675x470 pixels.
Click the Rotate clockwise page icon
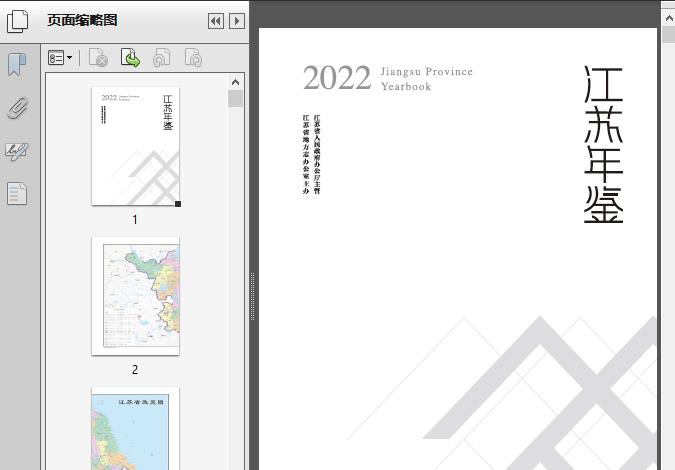pyautogui.click(x=193, y=58)
